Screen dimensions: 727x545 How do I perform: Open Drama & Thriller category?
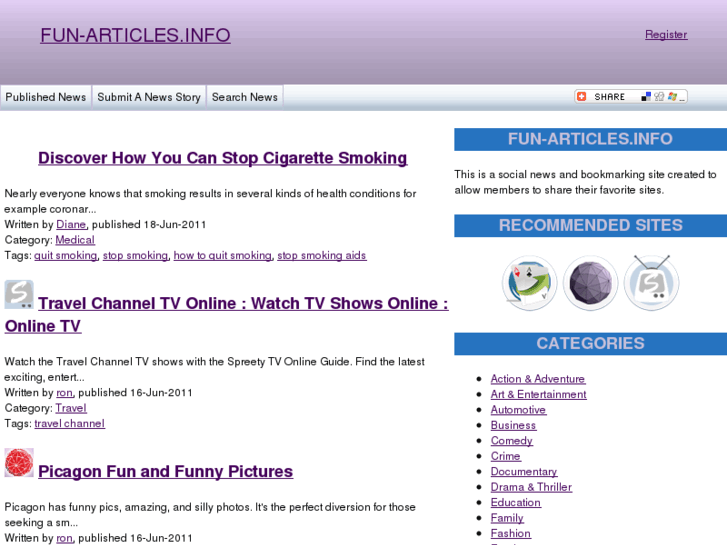[x=531, y=487]
